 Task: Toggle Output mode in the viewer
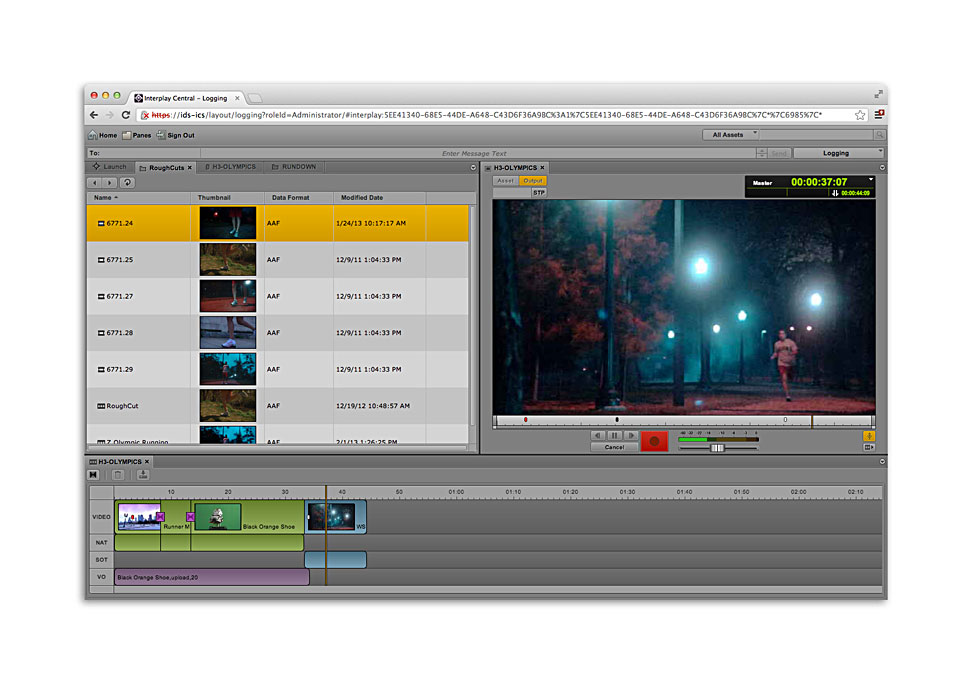[533, 181]
